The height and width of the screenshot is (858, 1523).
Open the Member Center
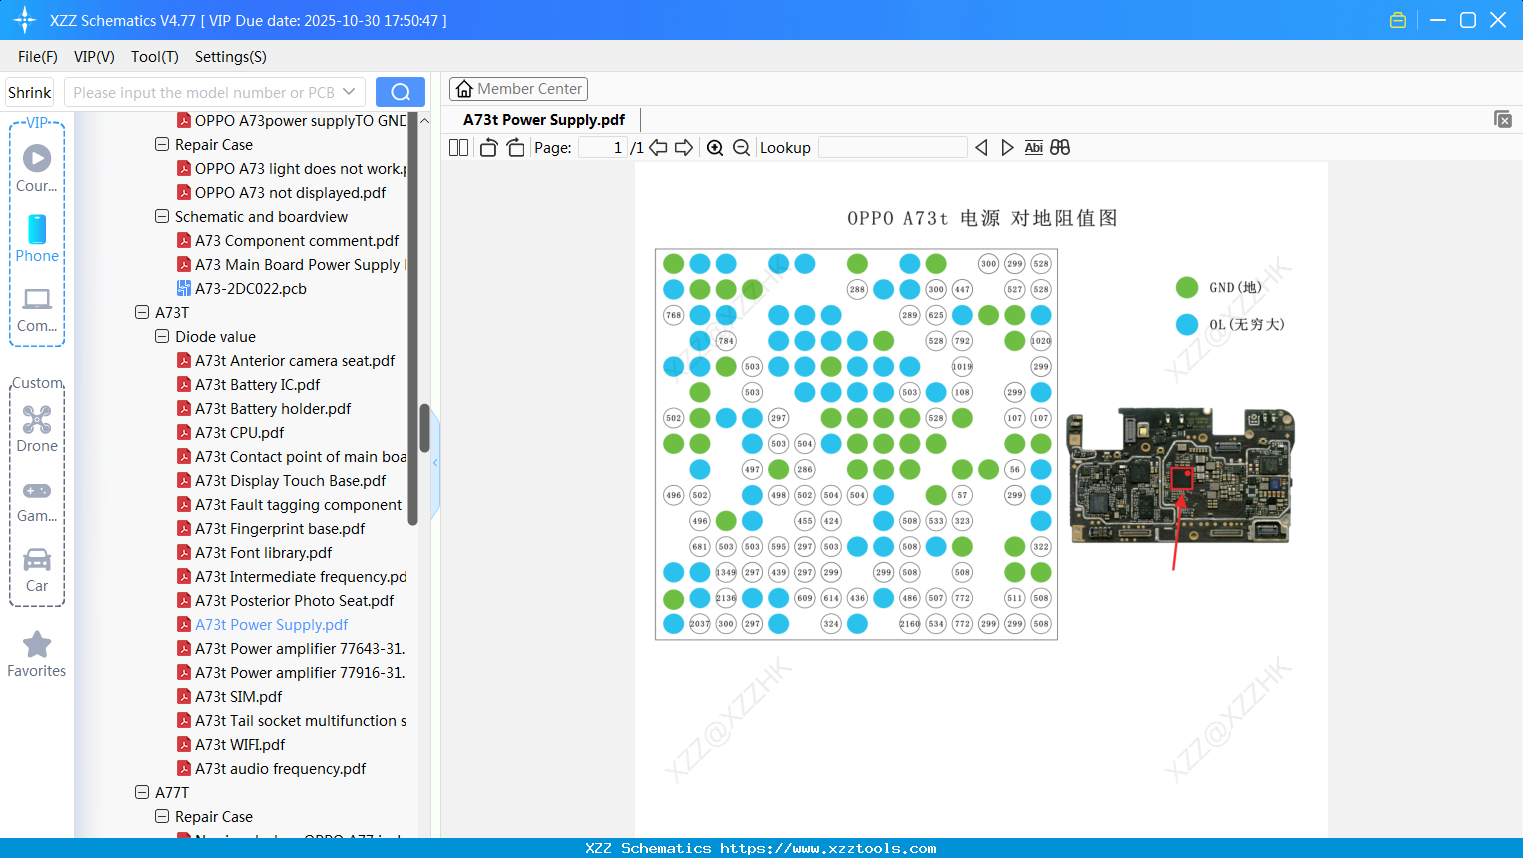click(x=518, y=89)
